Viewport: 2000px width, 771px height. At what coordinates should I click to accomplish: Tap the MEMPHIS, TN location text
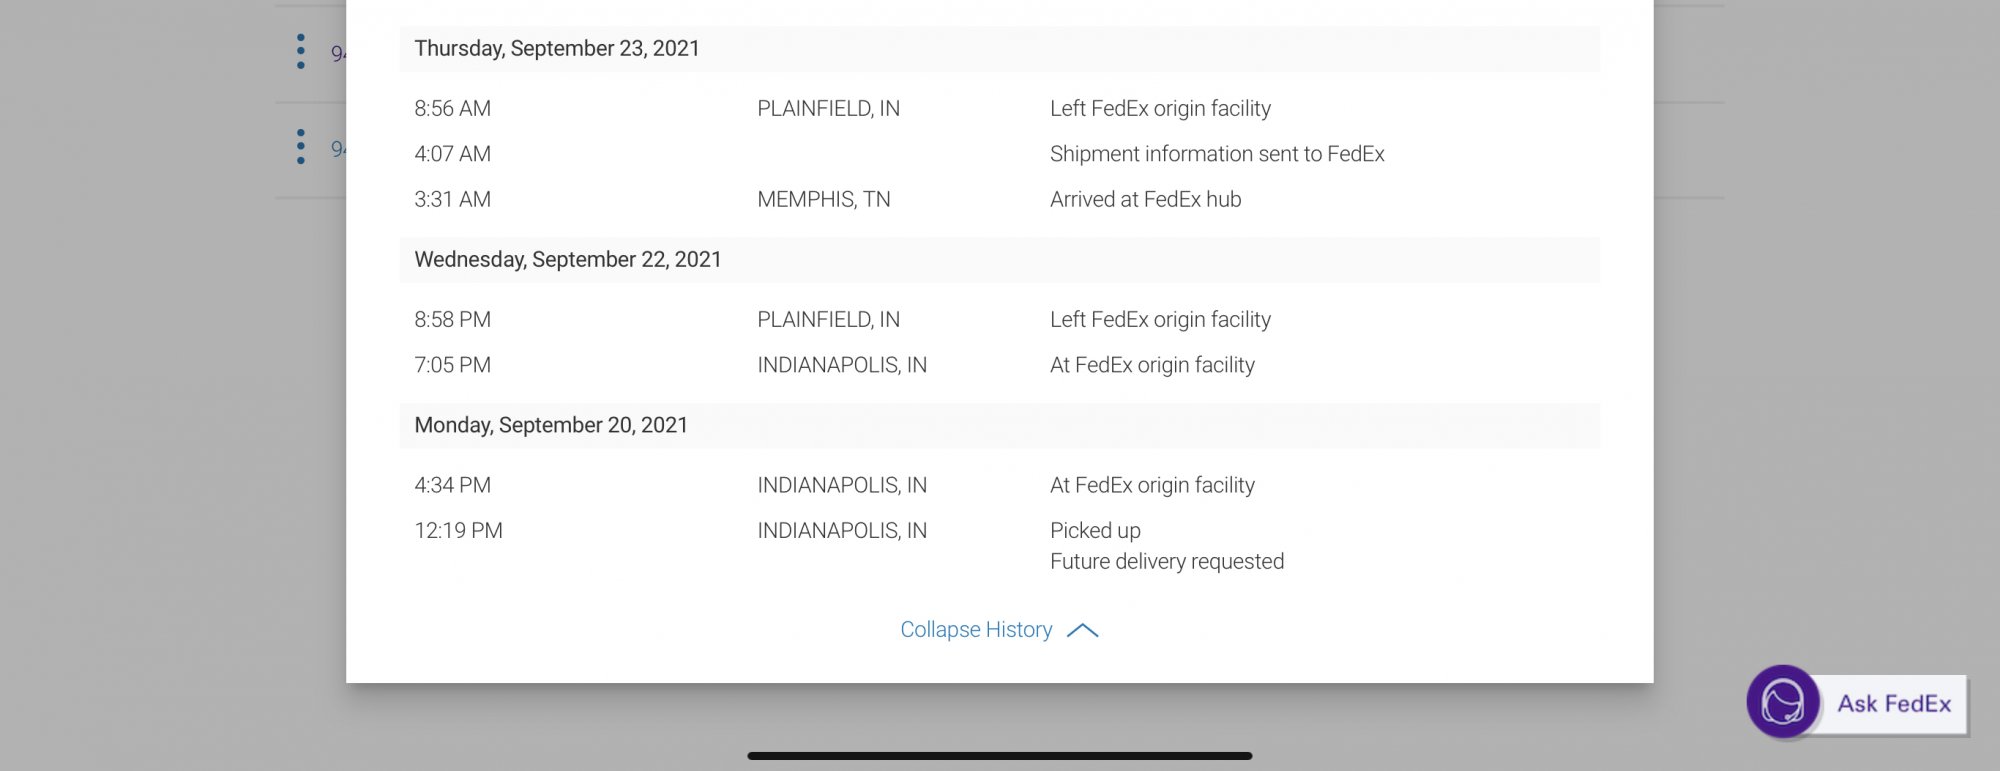[823, 200]
